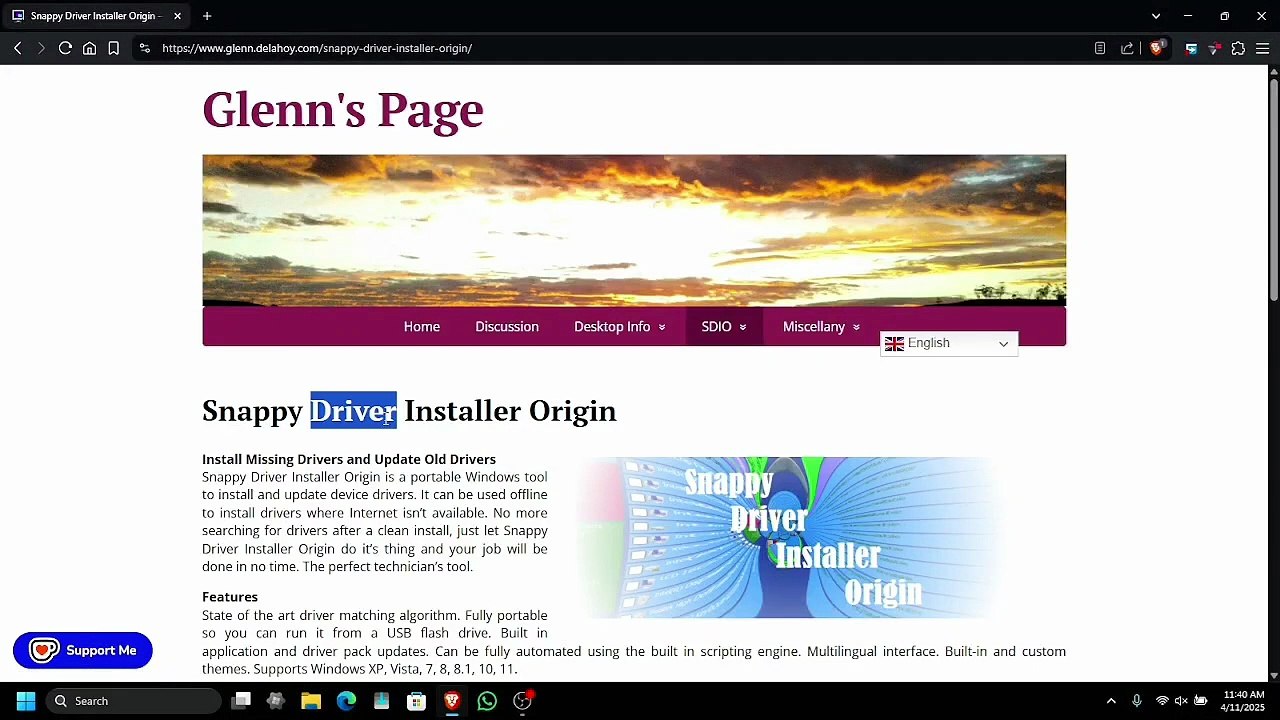Open WhatsApp from the taskbar

(x=487, y=701)
